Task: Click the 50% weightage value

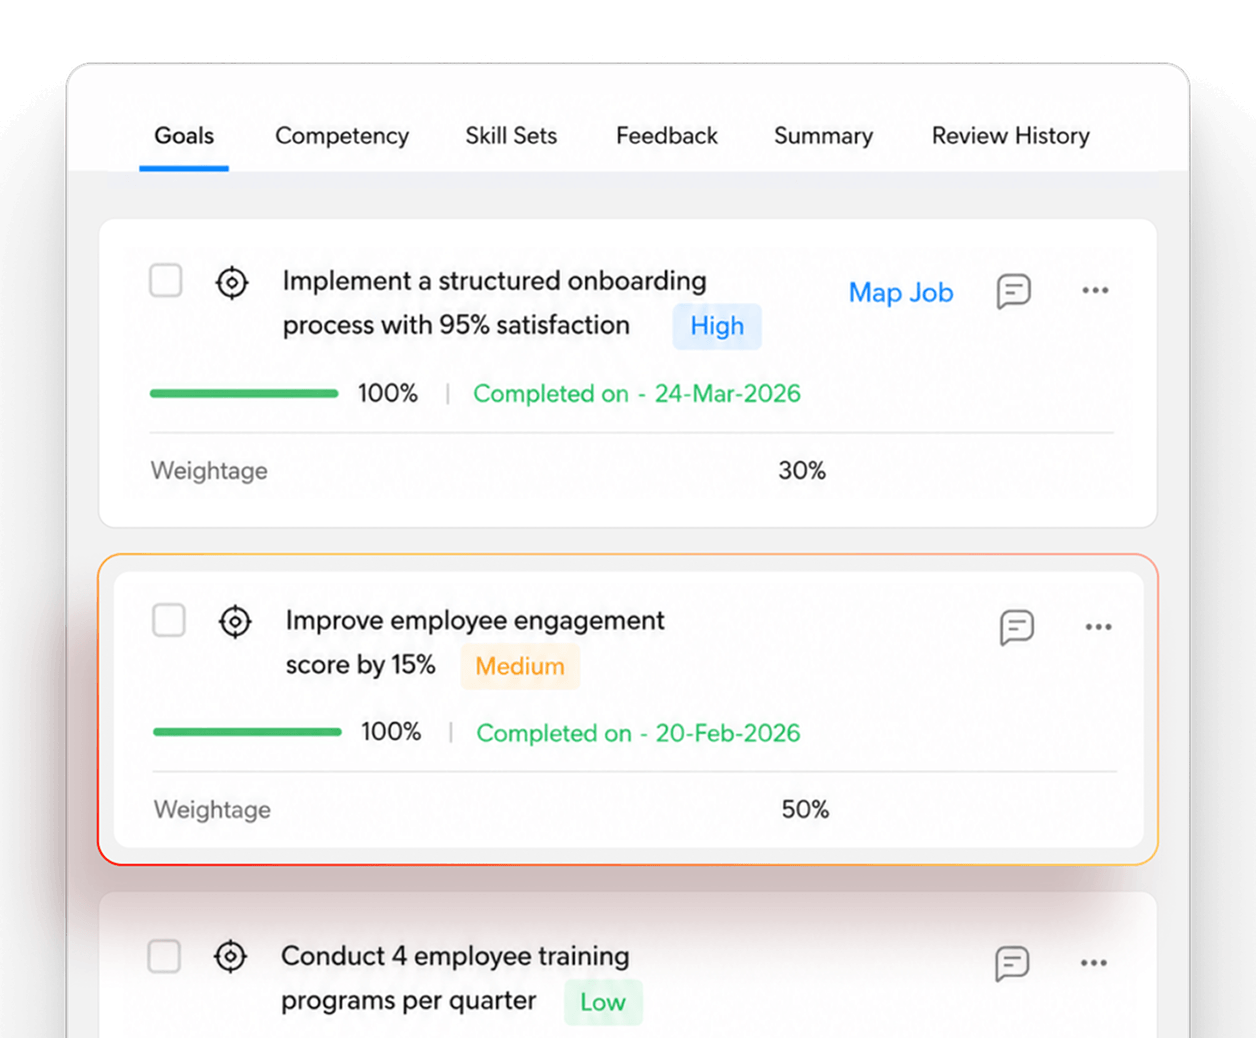Action: coord(805,810)
